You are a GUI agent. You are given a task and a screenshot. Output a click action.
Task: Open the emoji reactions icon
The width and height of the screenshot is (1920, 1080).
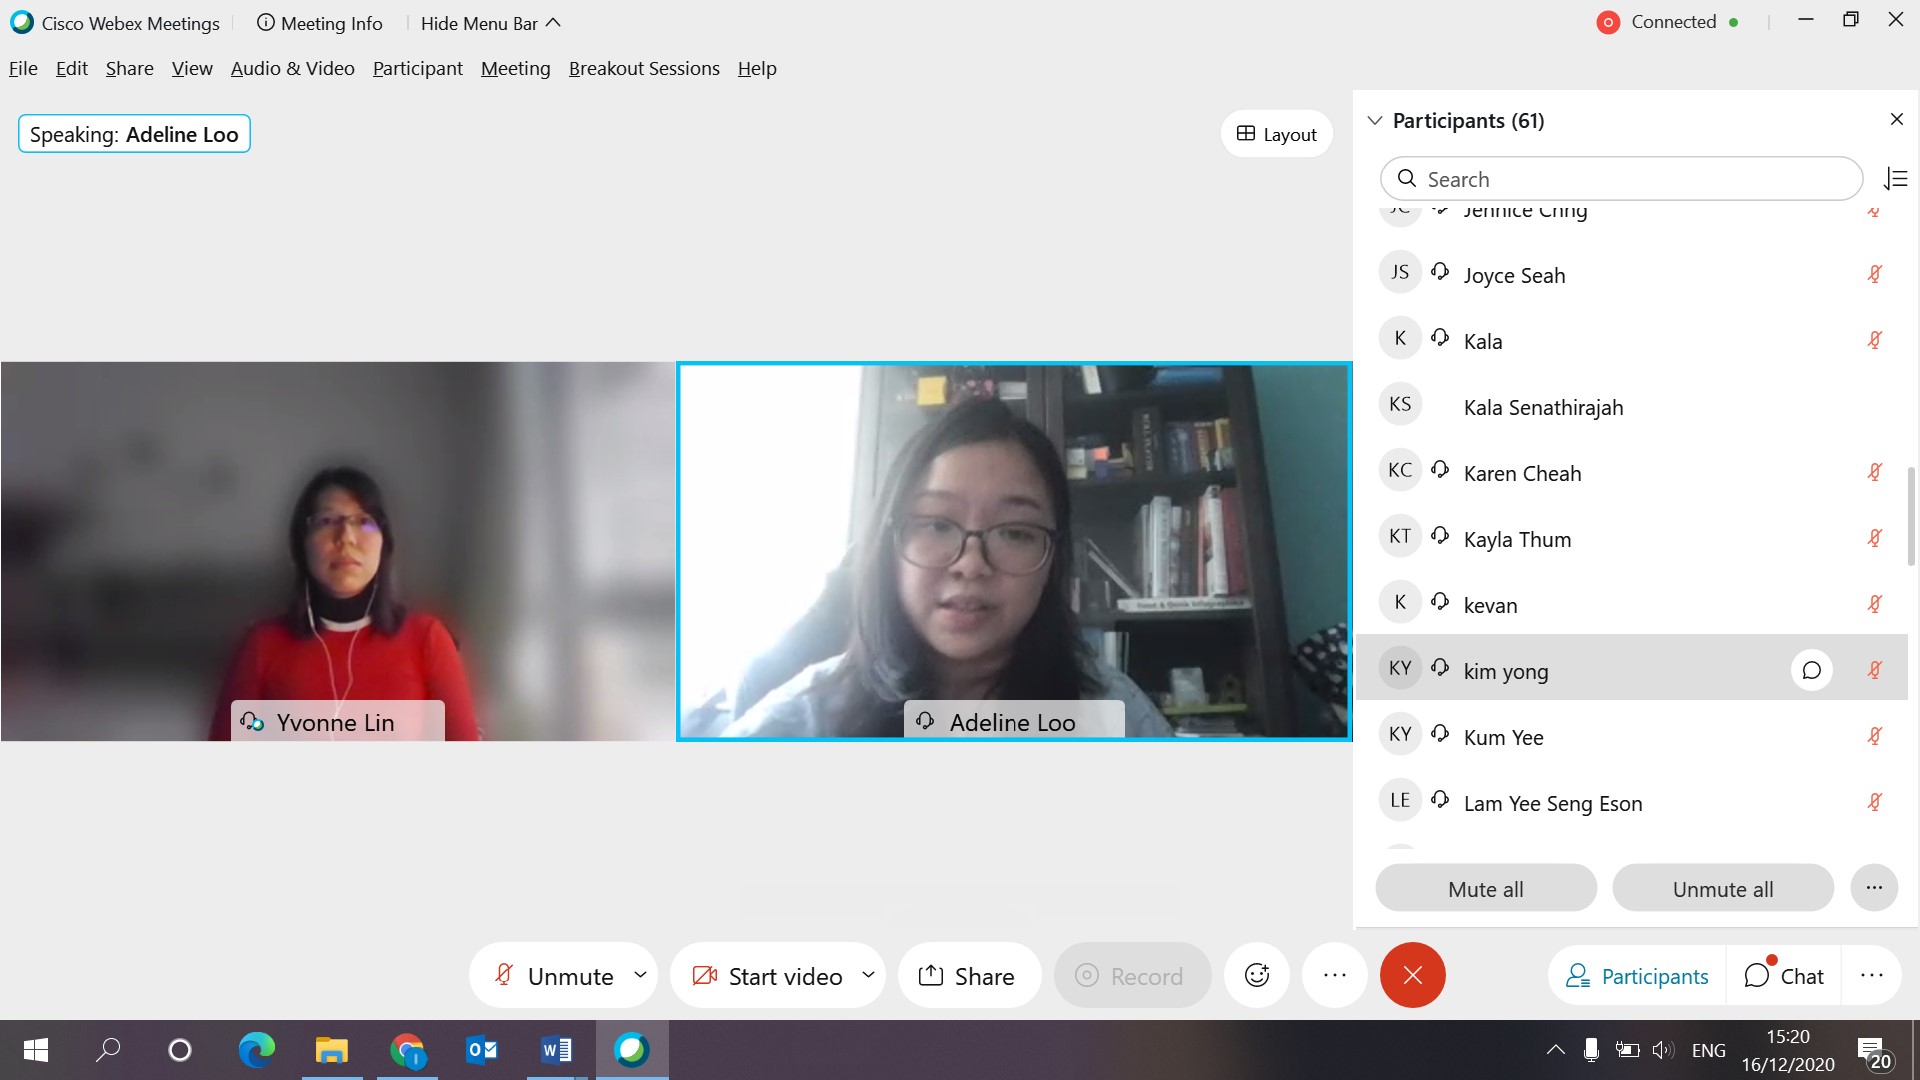tap(1257, 975)
